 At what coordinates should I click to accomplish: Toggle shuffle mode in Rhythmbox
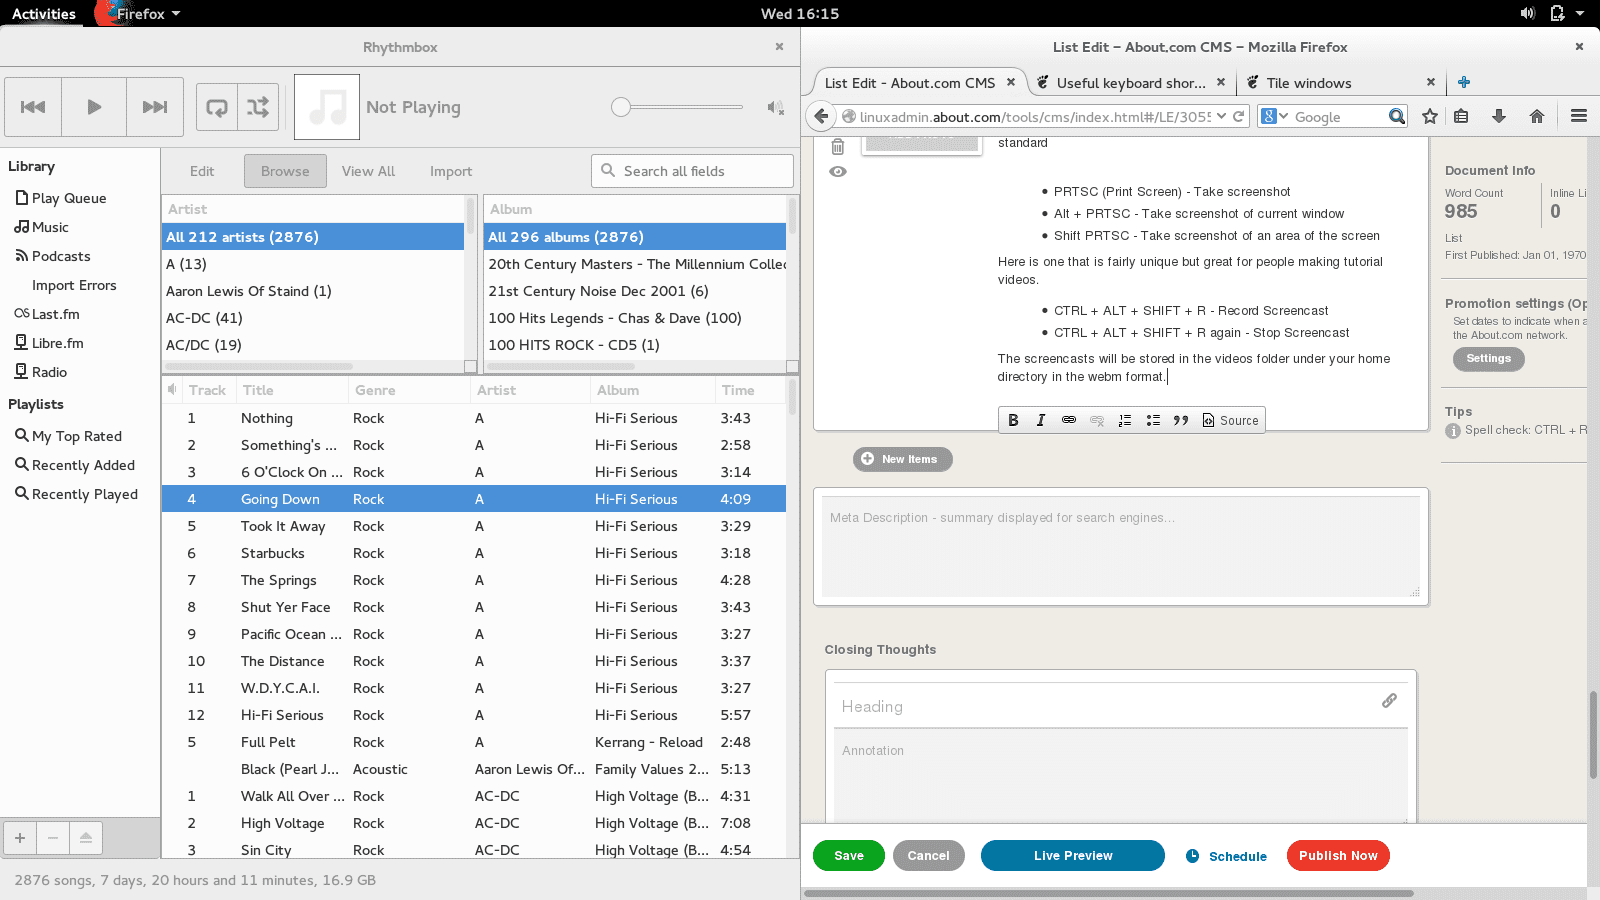258,107
